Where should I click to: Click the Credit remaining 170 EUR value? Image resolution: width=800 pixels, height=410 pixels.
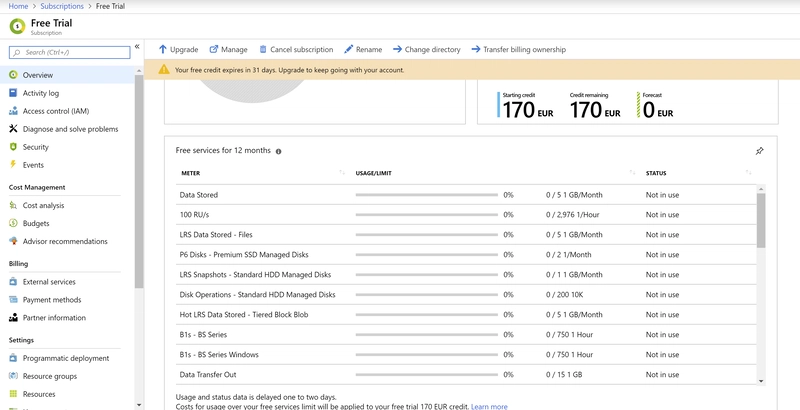pyautogui.click(x=595, y=110)
